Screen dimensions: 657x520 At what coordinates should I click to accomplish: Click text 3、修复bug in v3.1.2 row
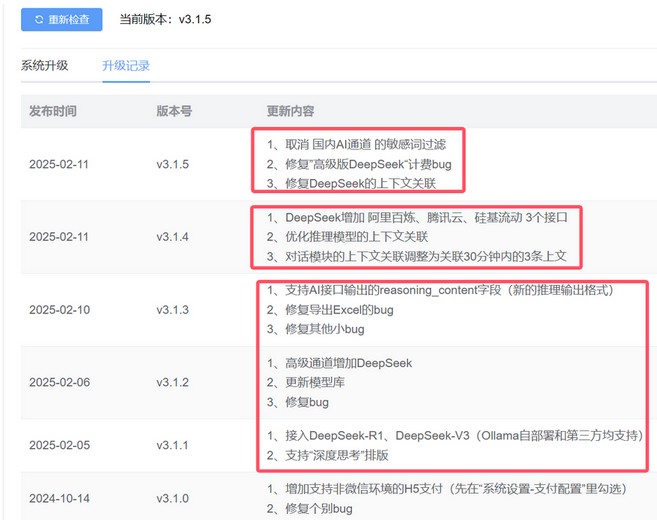[x=297, y=402]
